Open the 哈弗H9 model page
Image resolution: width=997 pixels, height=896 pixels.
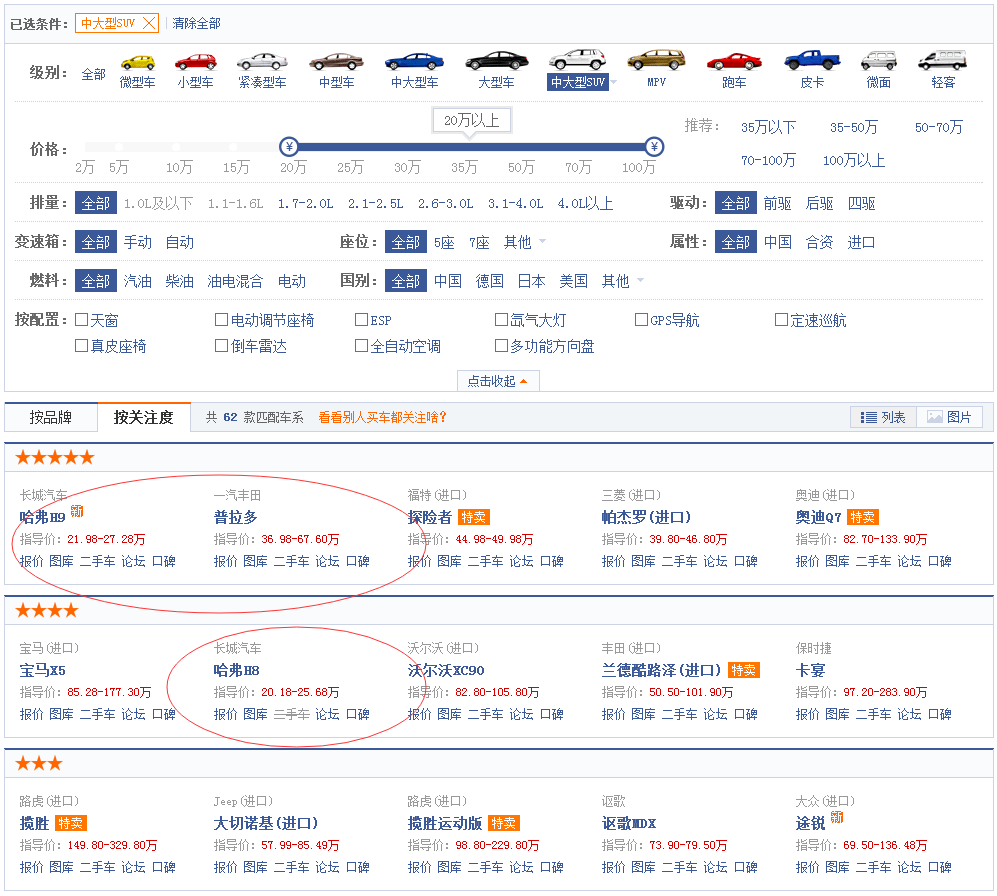[x=43, y=517]
